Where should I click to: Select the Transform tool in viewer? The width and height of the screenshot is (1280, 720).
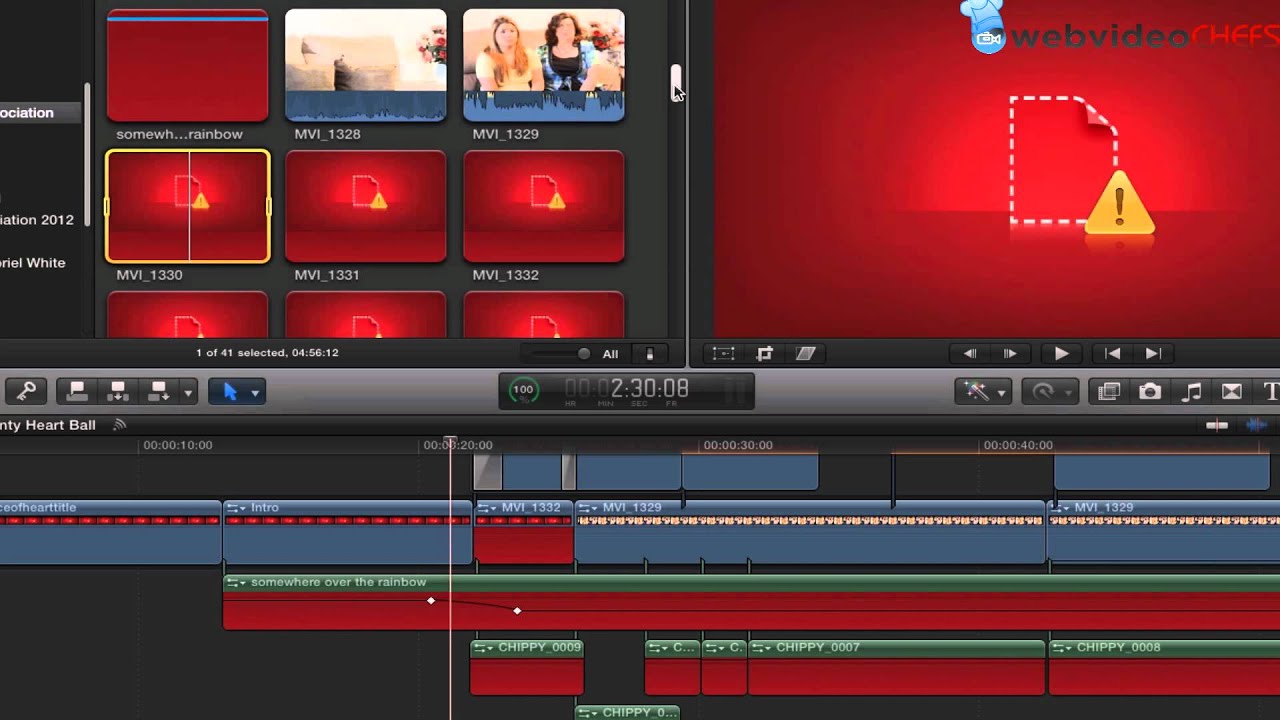pyautogui.click(x=723, y=353)
